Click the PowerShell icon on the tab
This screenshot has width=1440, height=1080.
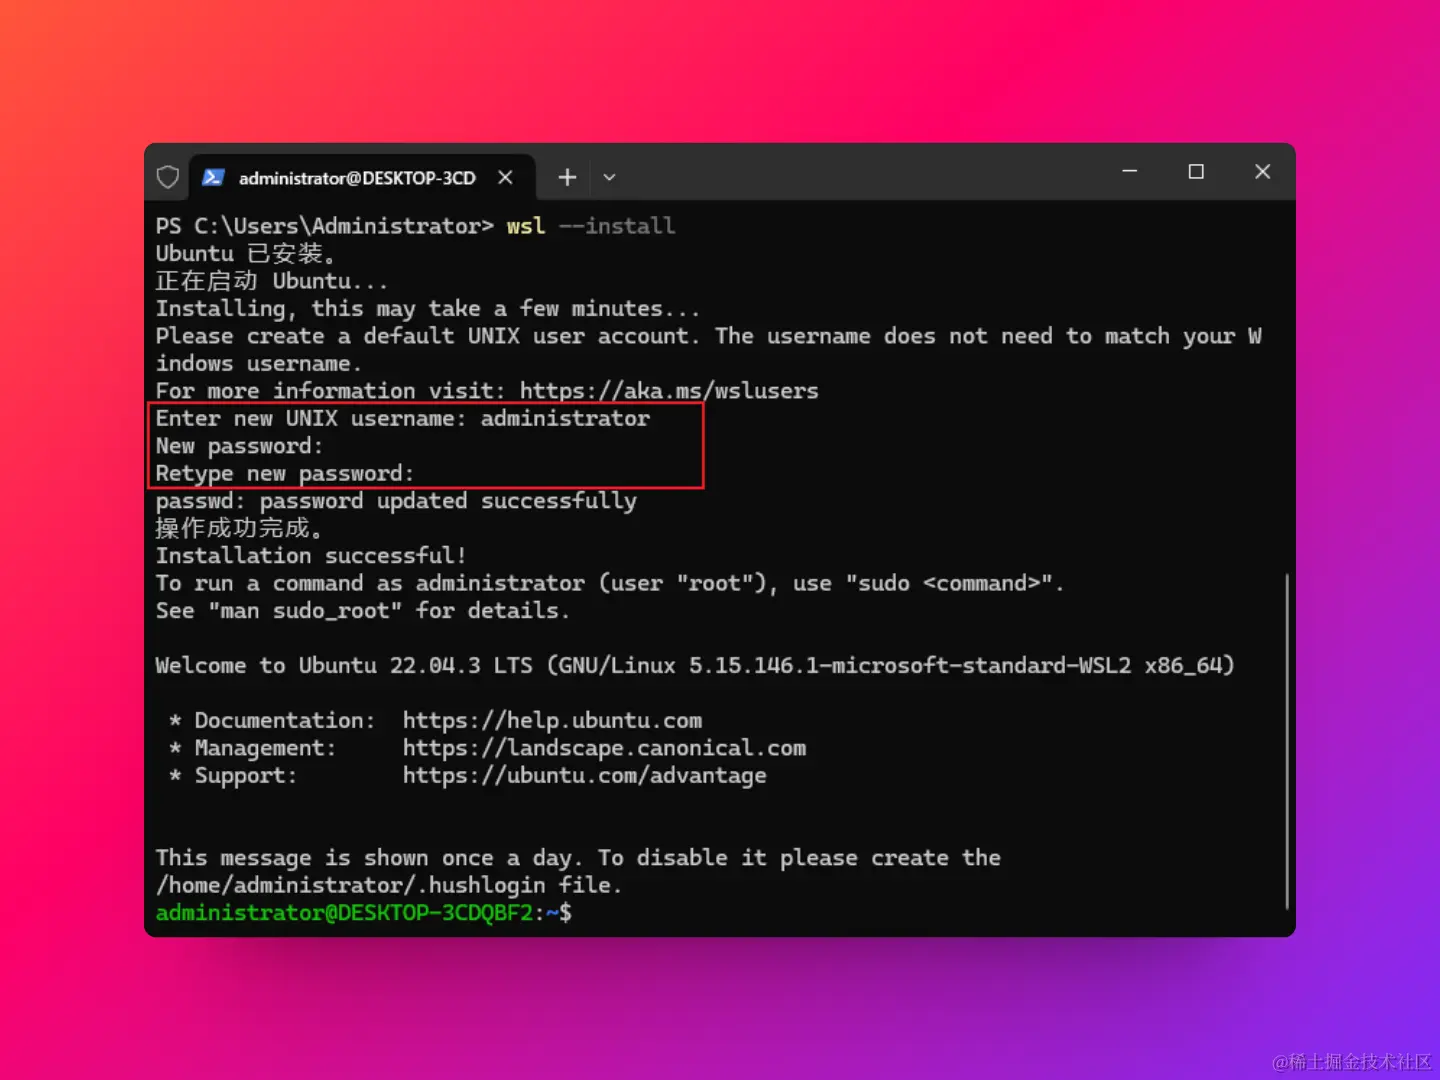[213, 177]
